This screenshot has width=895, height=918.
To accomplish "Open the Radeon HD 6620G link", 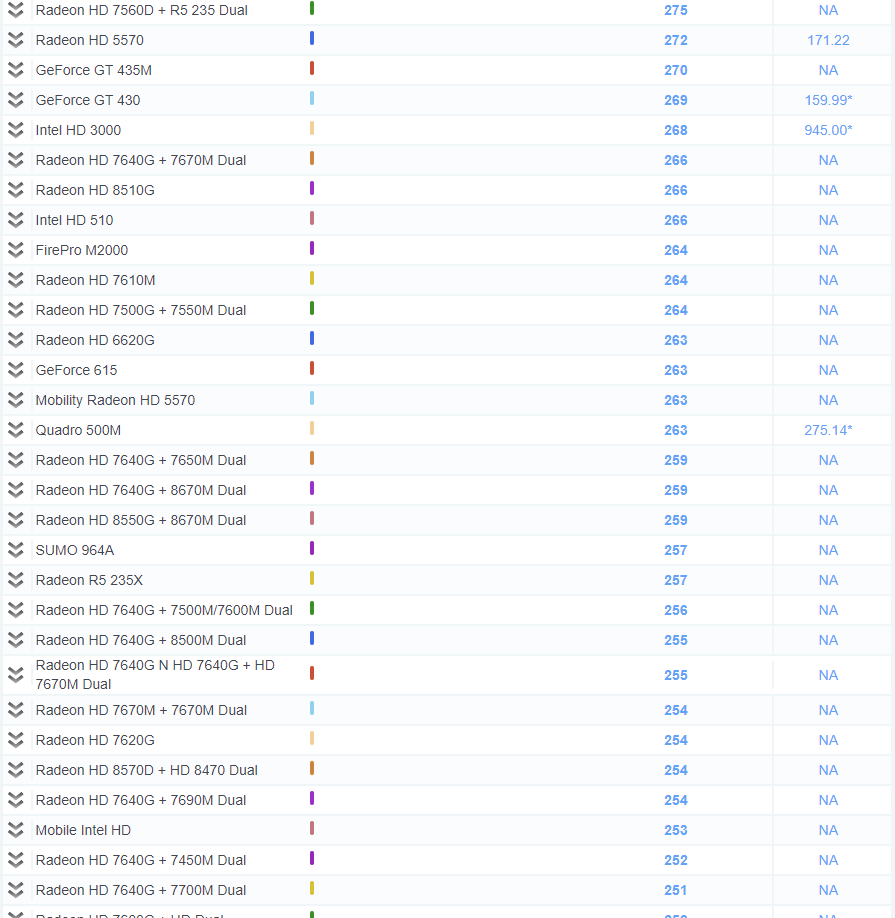I will click(95, 340).
